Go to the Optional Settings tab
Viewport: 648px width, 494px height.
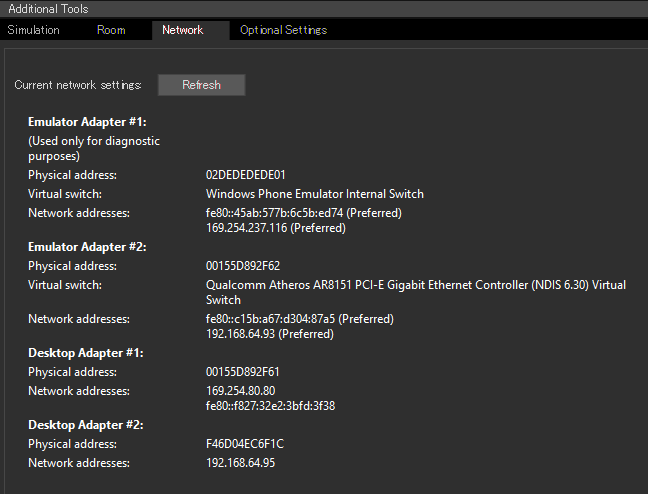coord(283,30)
